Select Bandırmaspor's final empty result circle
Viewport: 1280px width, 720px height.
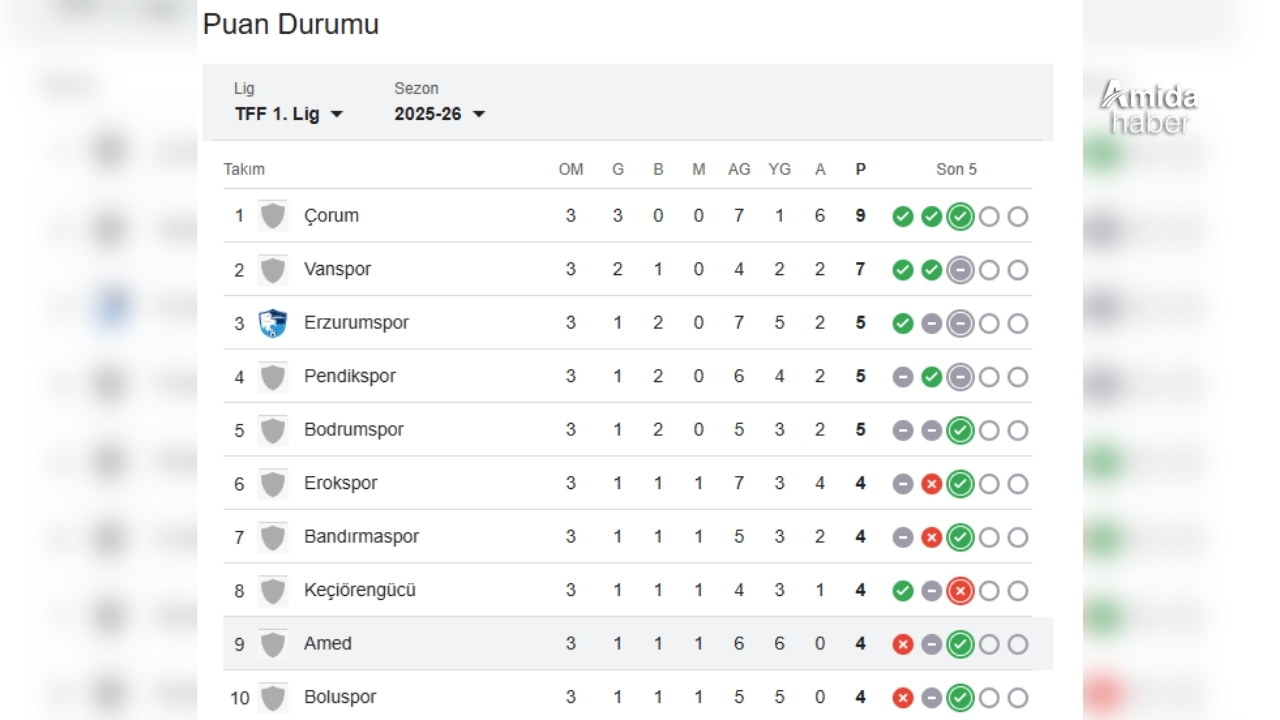click(x=1018, y=538)
